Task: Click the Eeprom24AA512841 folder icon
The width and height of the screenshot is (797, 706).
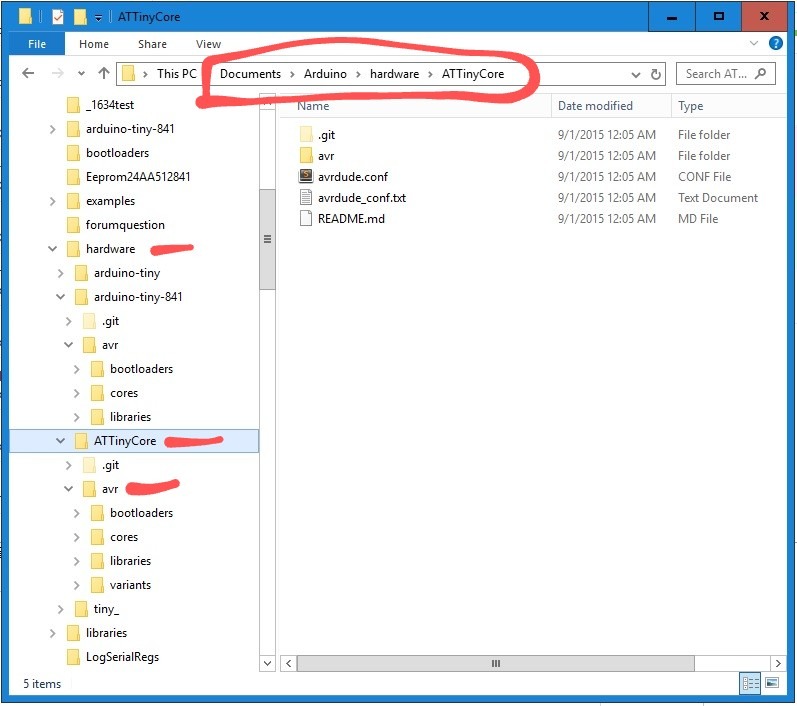Action: tap(73, 177)
